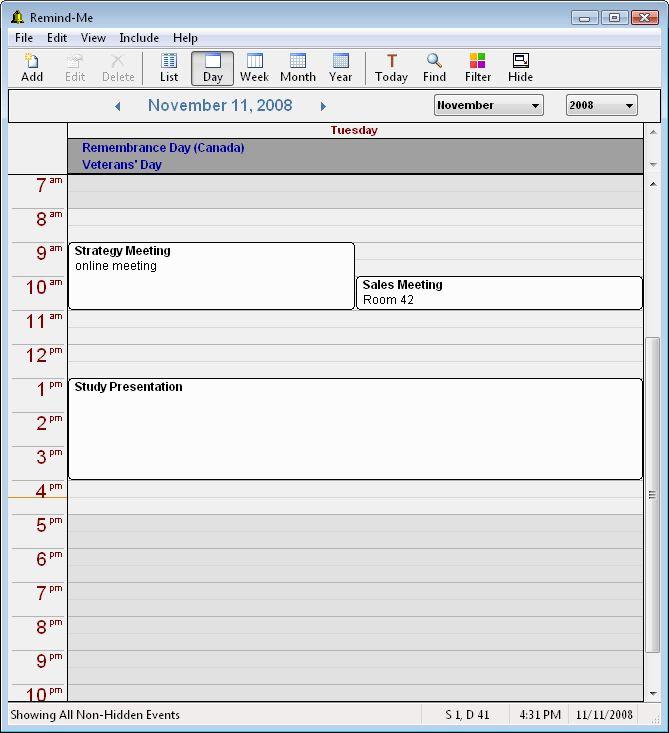Click the 9 pm time label
The width and height of the screenshot is (669, 733).
[49, 661]
